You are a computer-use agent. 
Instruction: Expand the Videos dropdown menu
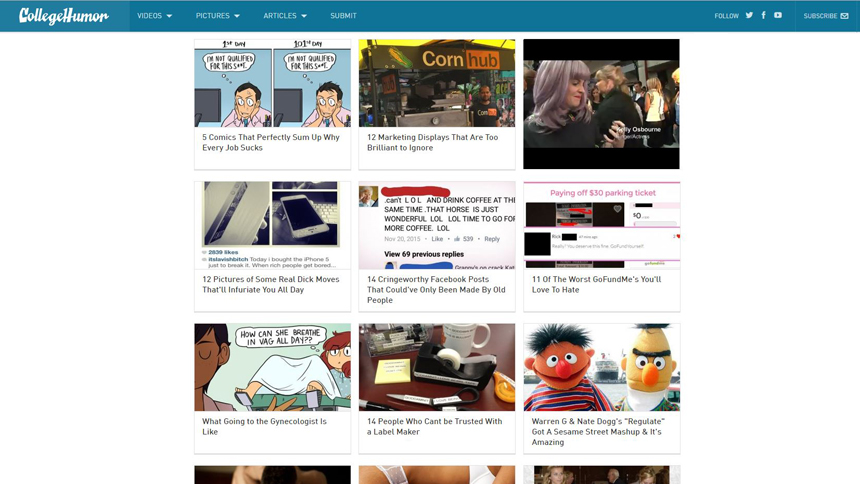coord(155,16)
